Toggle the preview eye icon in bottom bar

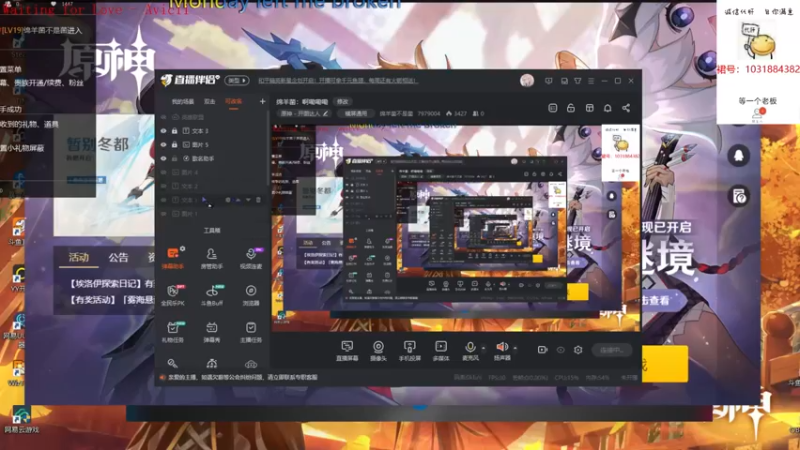(561, 349)
